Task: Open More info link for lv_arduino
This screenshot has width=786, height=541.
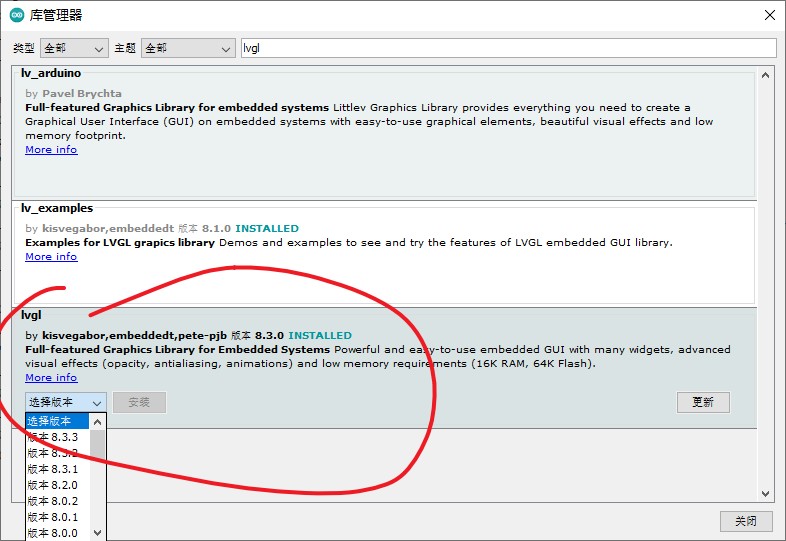Action: (x=51, y=149)
